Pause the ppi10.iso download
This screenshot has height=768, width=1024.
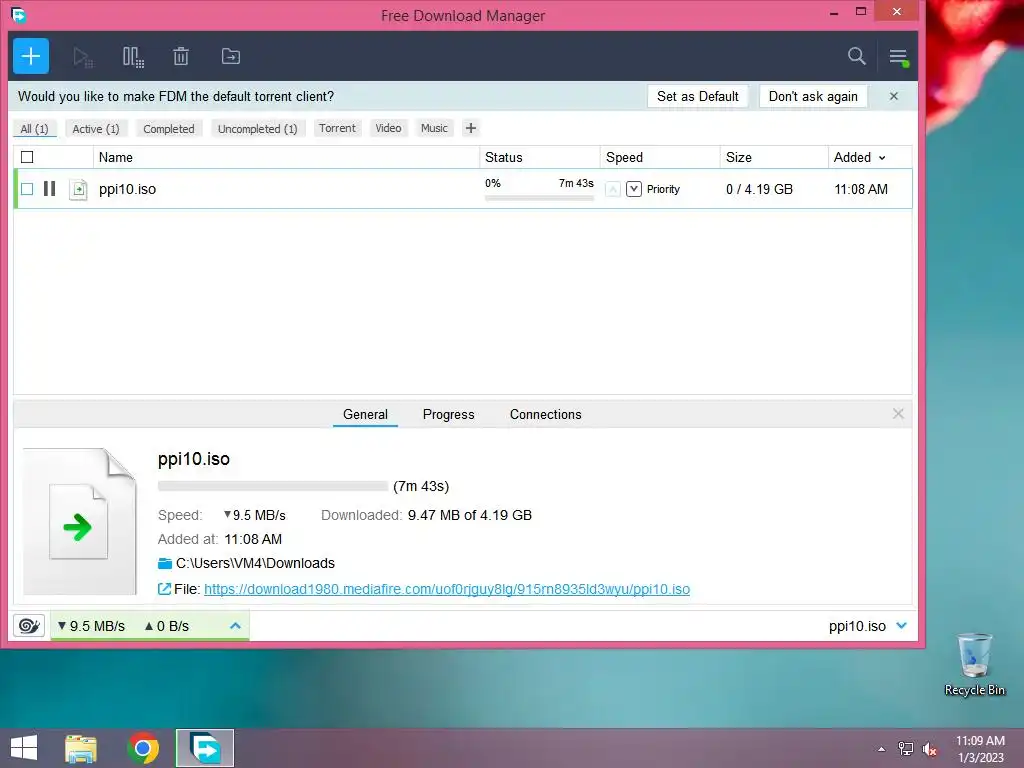coord(50,189)
